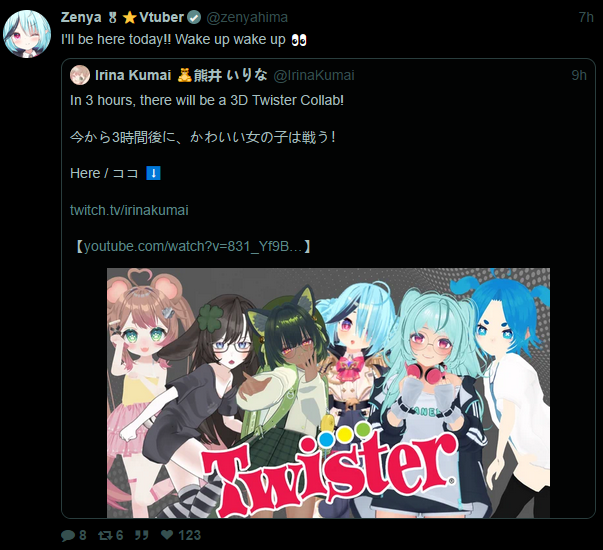The width and height of the screenshot is (603, 550).
Task: Click the quote marks icon
Action: [x=142, y=535]
